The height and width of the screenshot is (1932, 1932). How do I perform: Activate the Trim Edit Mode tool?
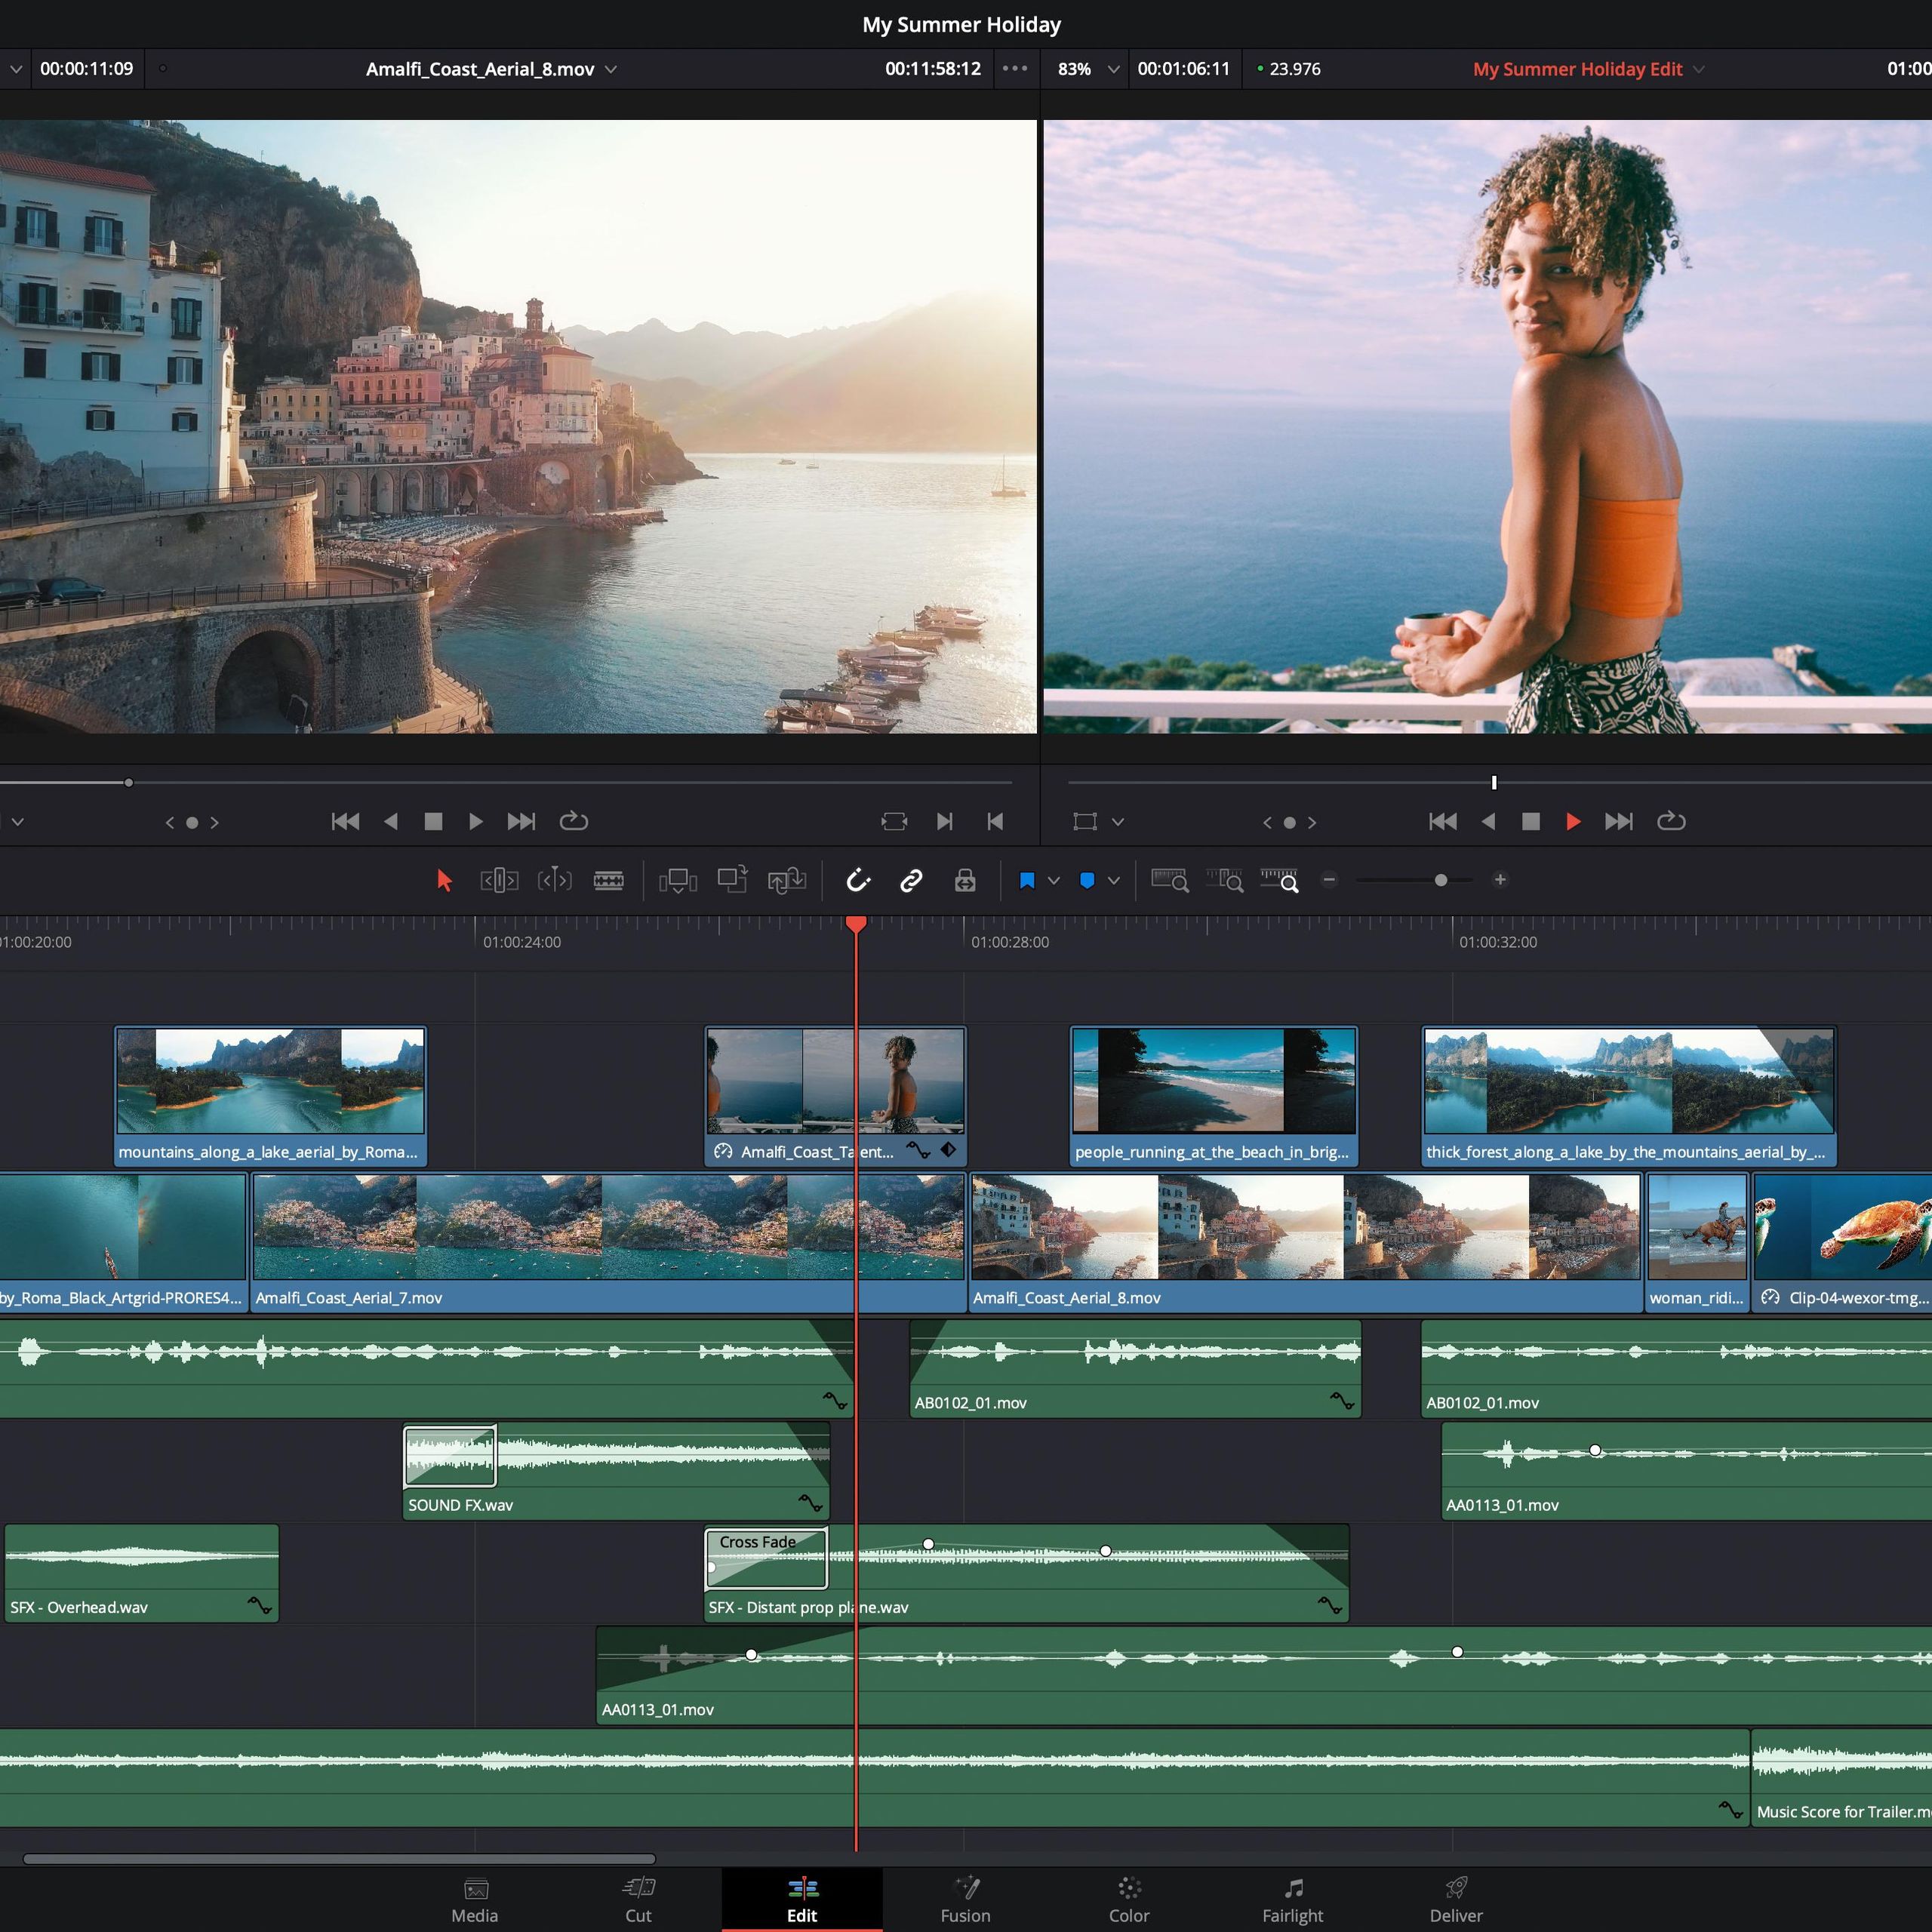click(499, 880)
